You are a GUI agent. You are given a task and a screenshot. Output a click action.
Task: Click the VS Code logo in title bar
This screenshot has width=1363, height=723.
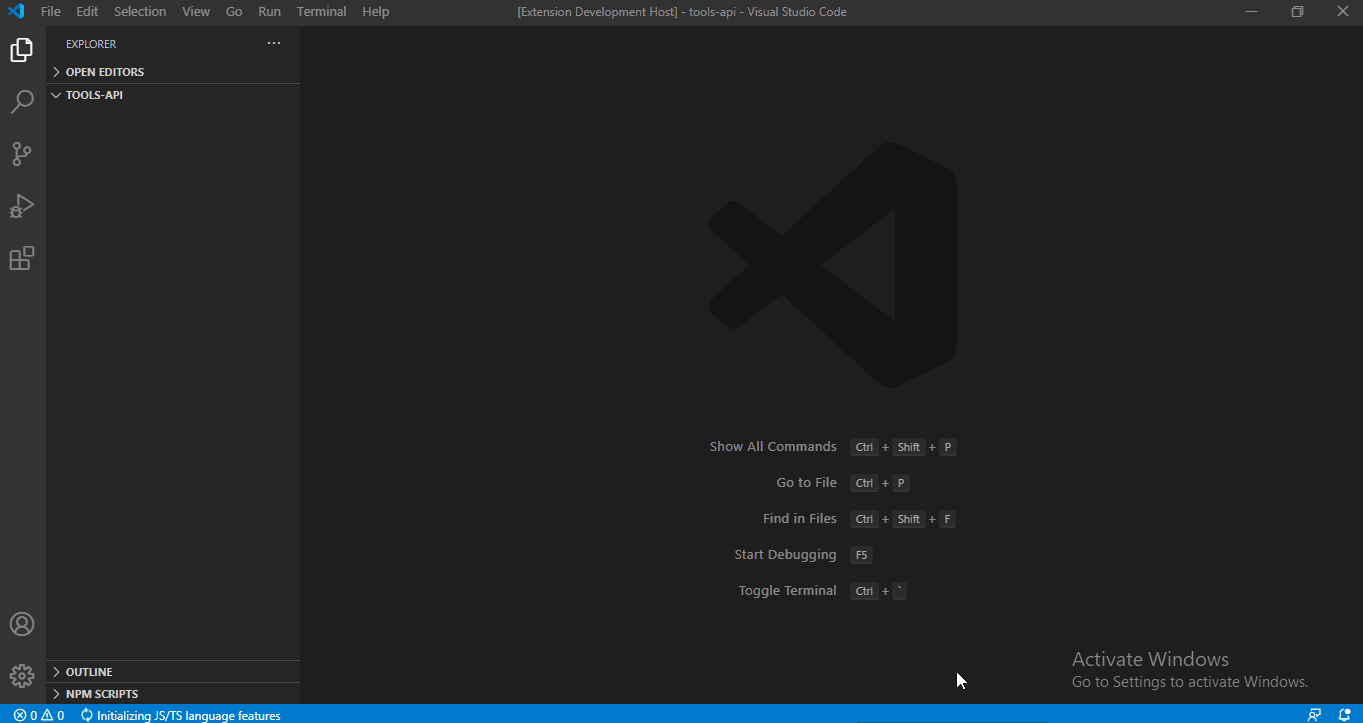pyautogui.click(x=16, y=12)
